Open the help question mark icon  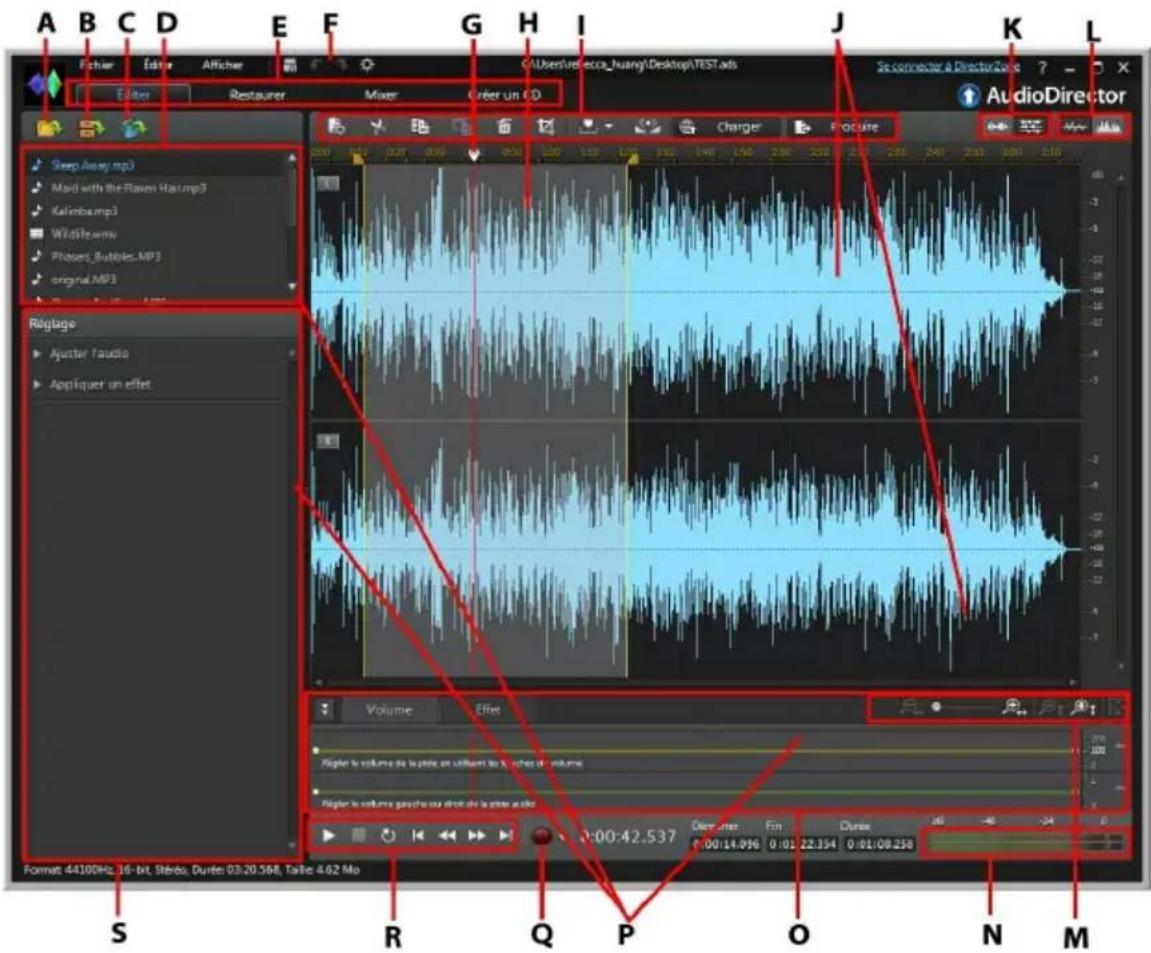click(1043, 68)
